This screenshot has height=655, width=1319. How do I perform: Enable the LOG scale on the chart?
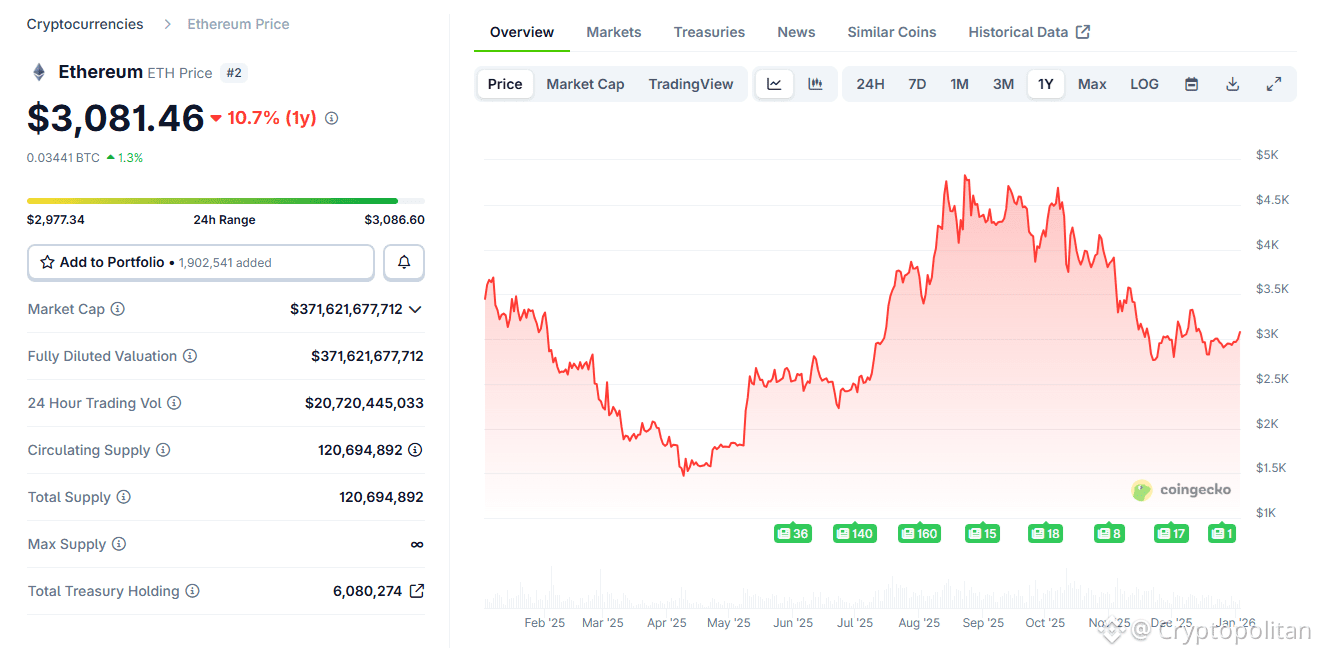point(1144,84)
